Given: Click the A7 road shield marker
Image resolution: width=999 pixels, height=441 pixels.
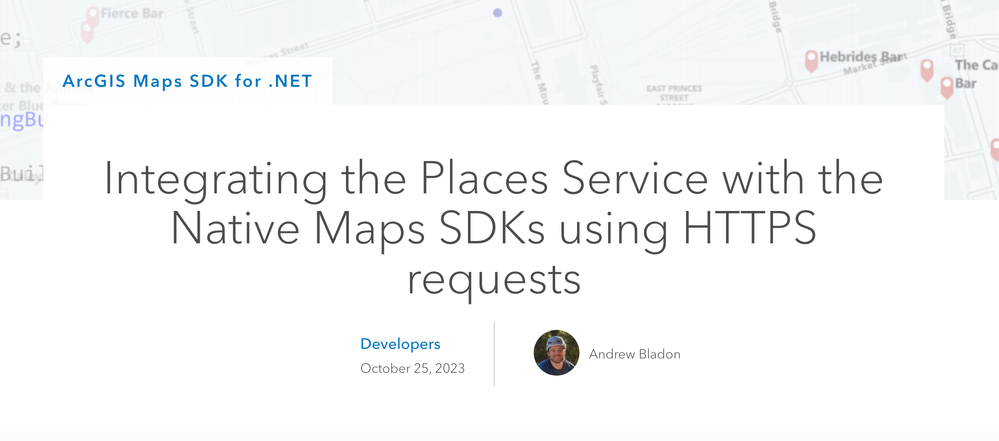Looking at the screenshot, I should pos(956,48).
